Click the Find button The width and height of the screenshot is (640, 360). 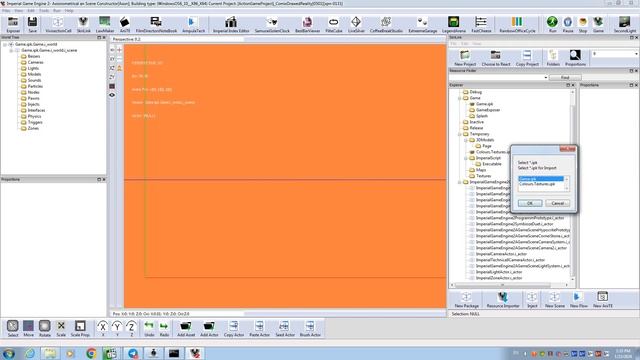tap(565, 77)
